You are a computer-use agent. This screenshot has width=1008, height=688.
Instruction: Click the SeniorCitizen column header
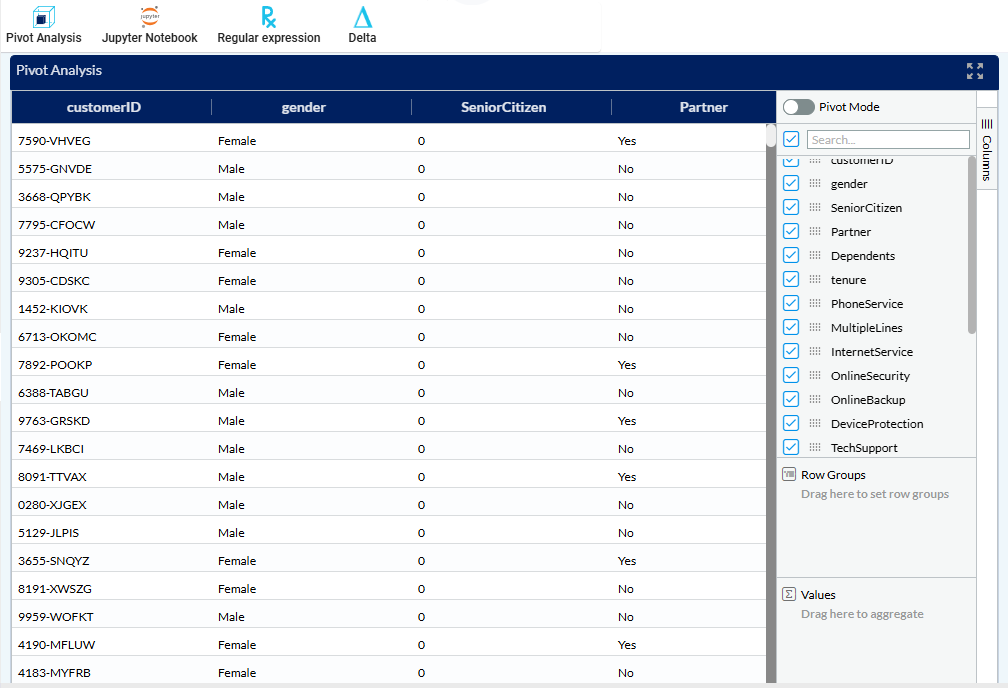(x=503, y=107)
